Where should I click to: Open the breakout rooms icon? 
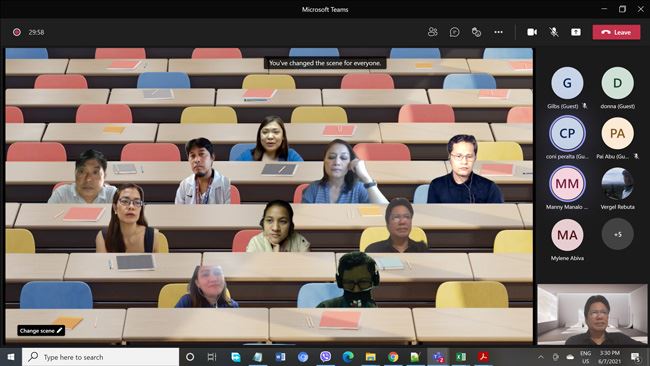tap(476, 32)
